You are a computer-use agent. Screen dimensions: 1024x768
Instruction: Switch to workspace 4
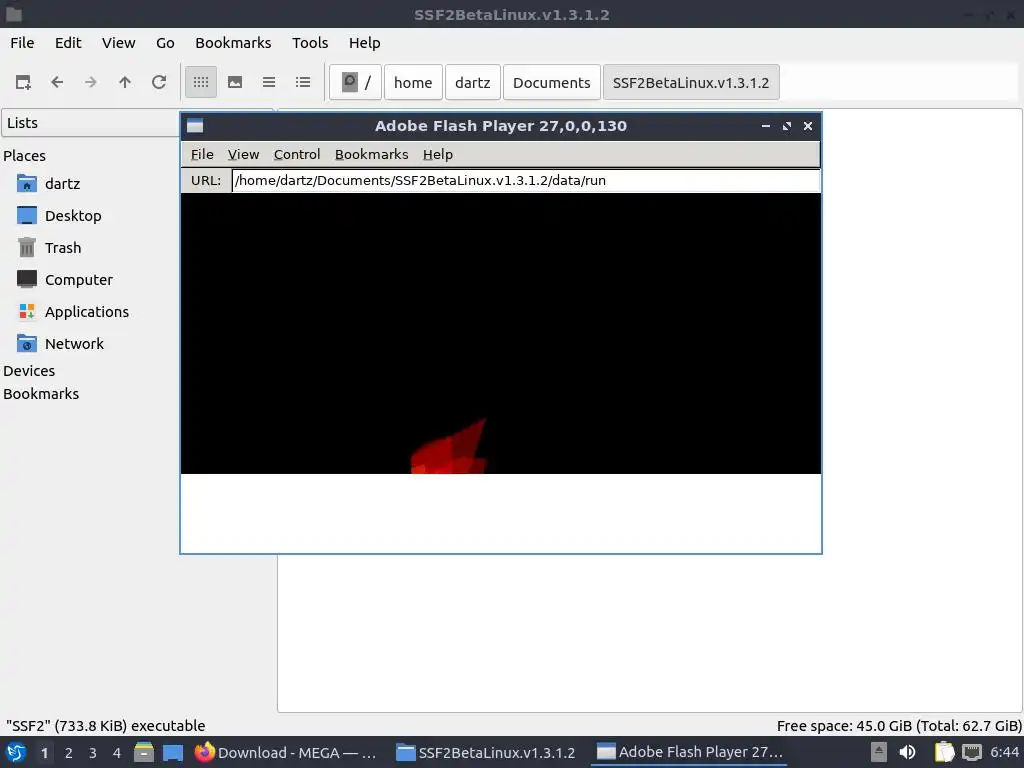click(117, 753)
